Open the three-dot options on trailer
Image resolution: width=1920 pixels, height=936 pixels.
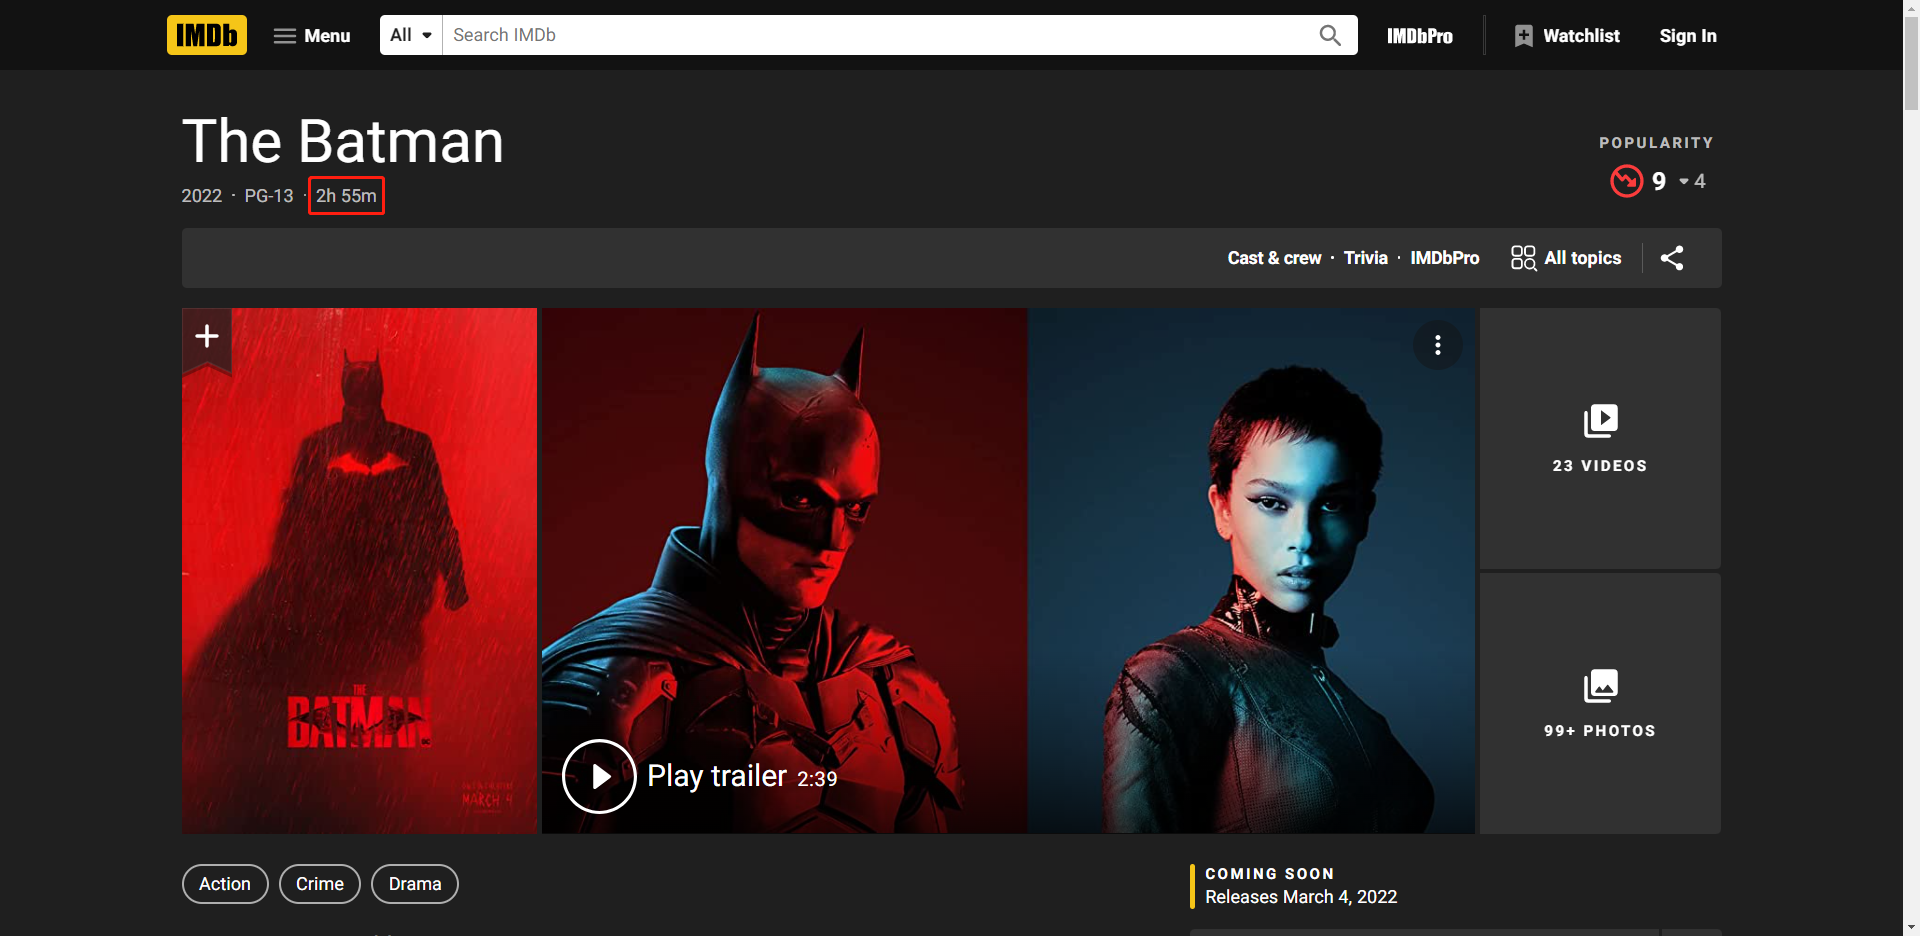point(1438,345)
